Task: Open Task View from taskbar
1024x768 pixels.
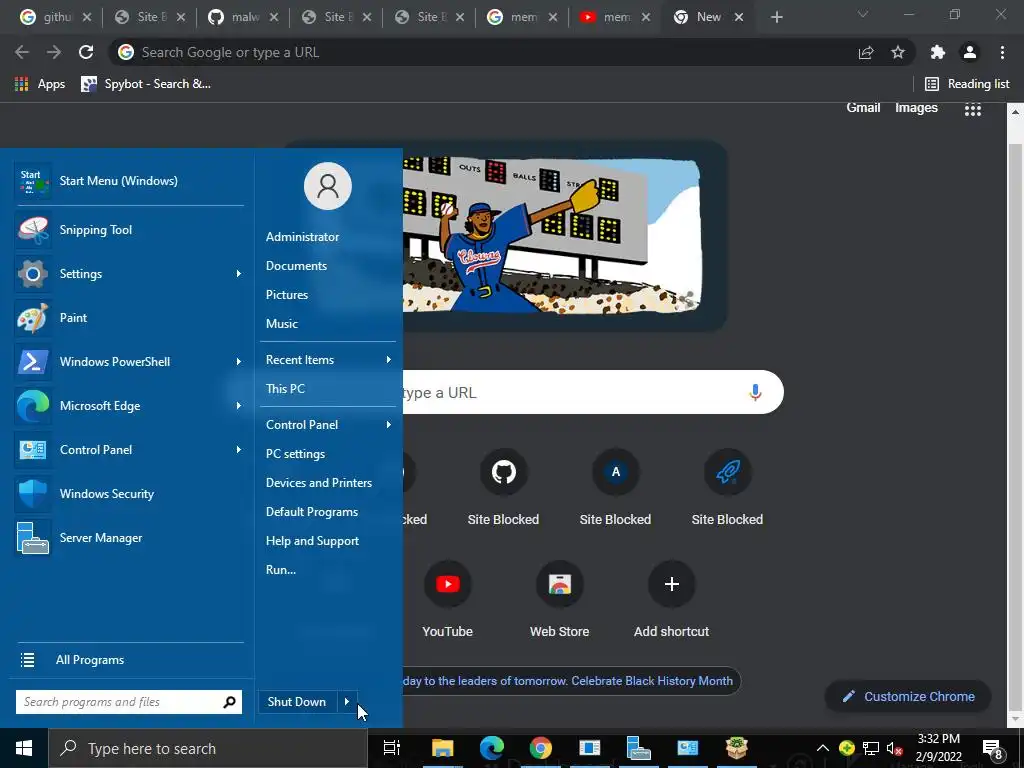Action: tap(392, 748)
